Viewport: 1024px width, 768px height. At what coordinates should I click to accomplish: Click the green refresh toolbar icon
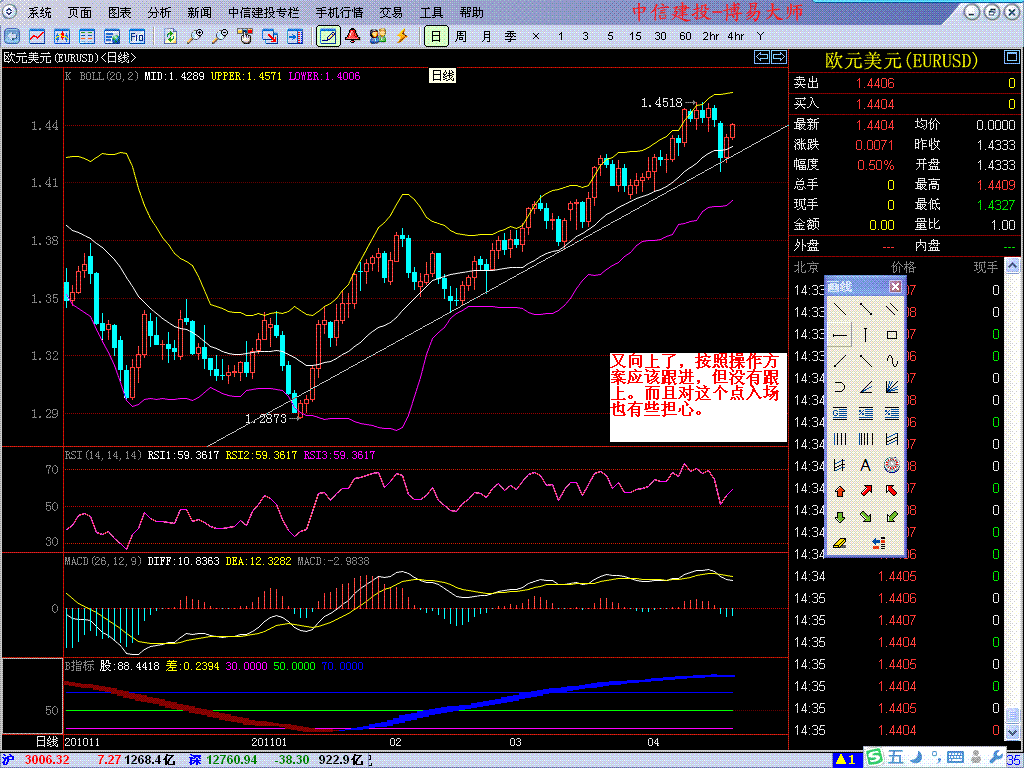click(170, 36)
